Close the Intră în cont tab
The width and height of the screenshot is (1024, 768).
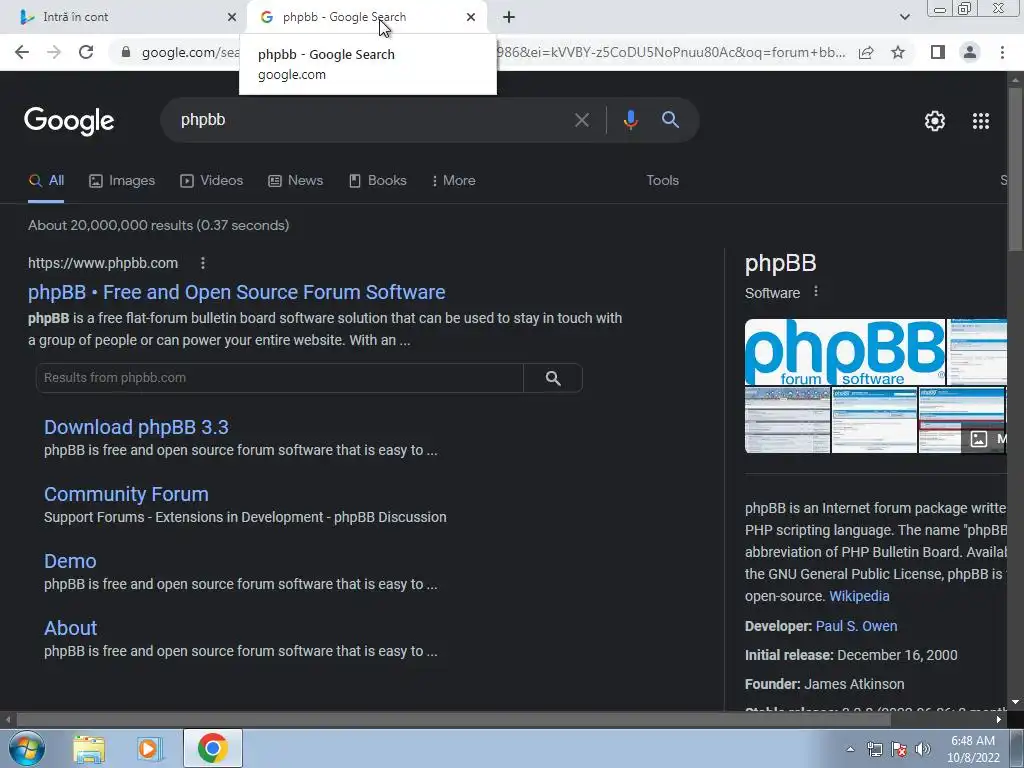[x=232, y=17]
